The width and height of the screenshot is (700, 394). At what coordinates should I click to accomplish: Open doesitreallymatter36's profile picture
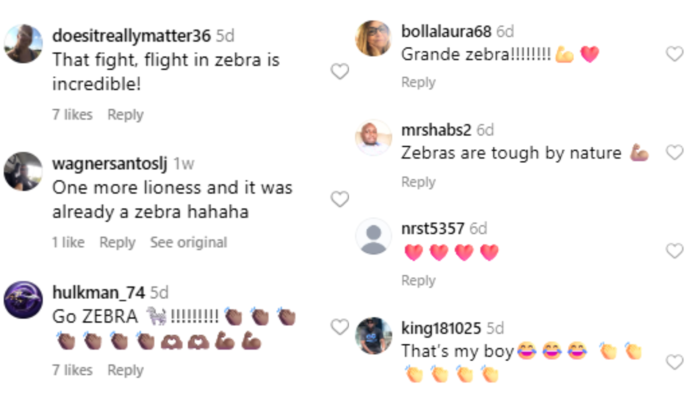tap(23, 43)
